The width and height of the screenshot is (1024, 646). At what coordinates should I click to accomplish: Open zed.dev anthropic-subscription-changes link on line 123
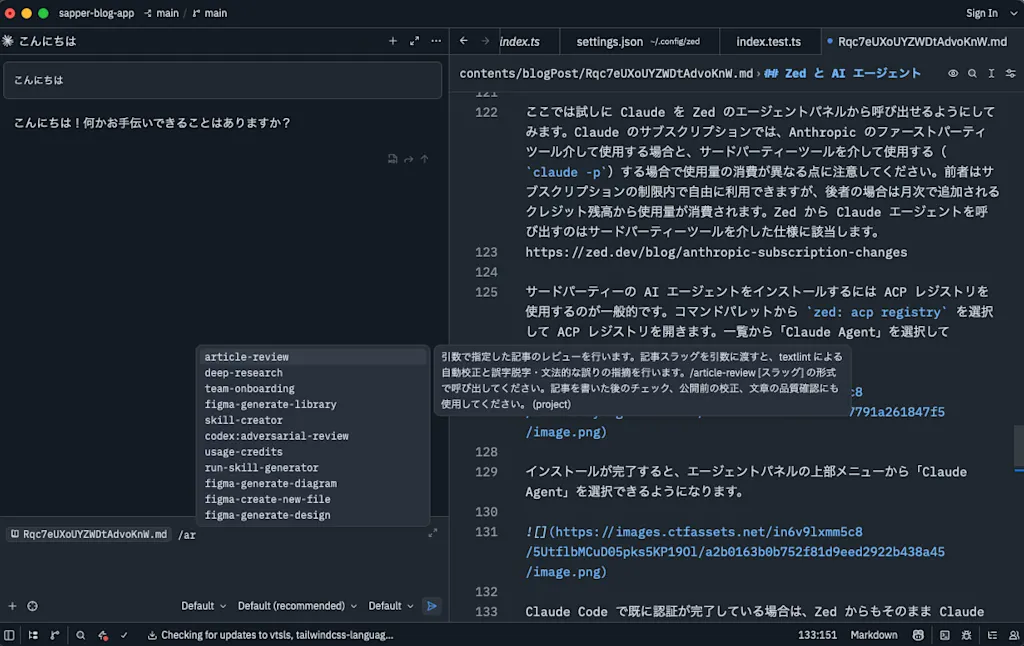716,252
